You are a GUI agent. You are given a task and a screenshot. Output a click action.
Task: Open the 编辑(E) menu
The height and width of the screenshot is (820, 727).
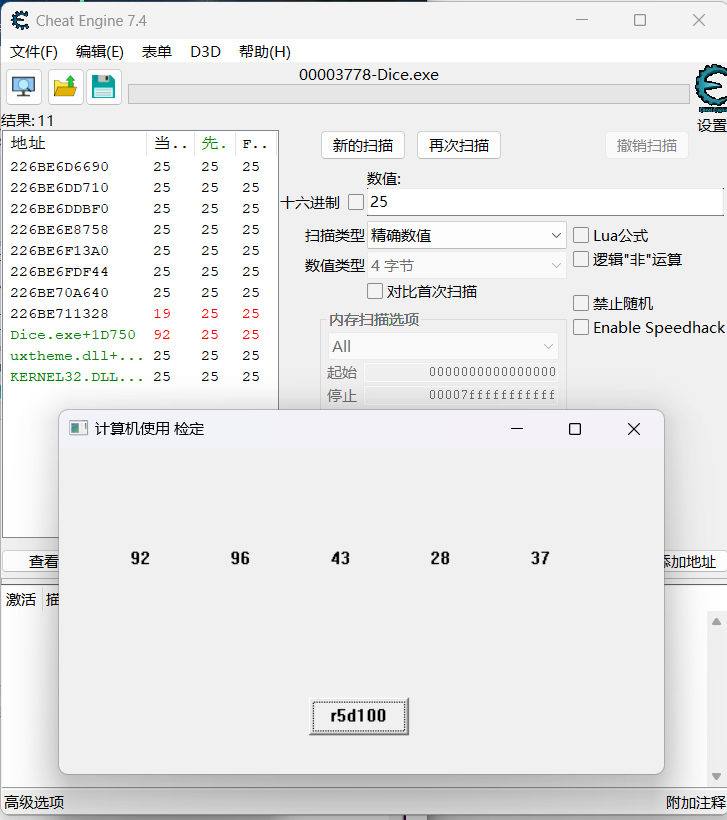pos(100,52)
